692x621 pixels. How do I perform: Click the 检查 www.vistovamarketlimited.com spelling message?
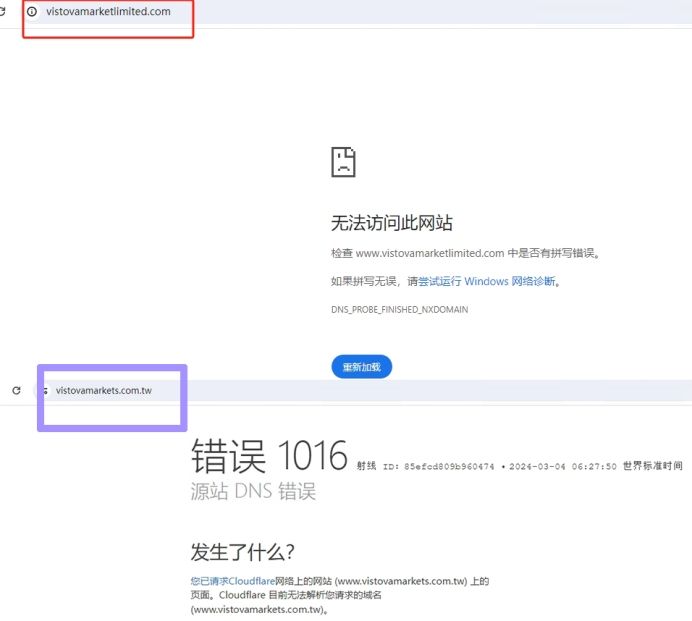tap(465, 253)
